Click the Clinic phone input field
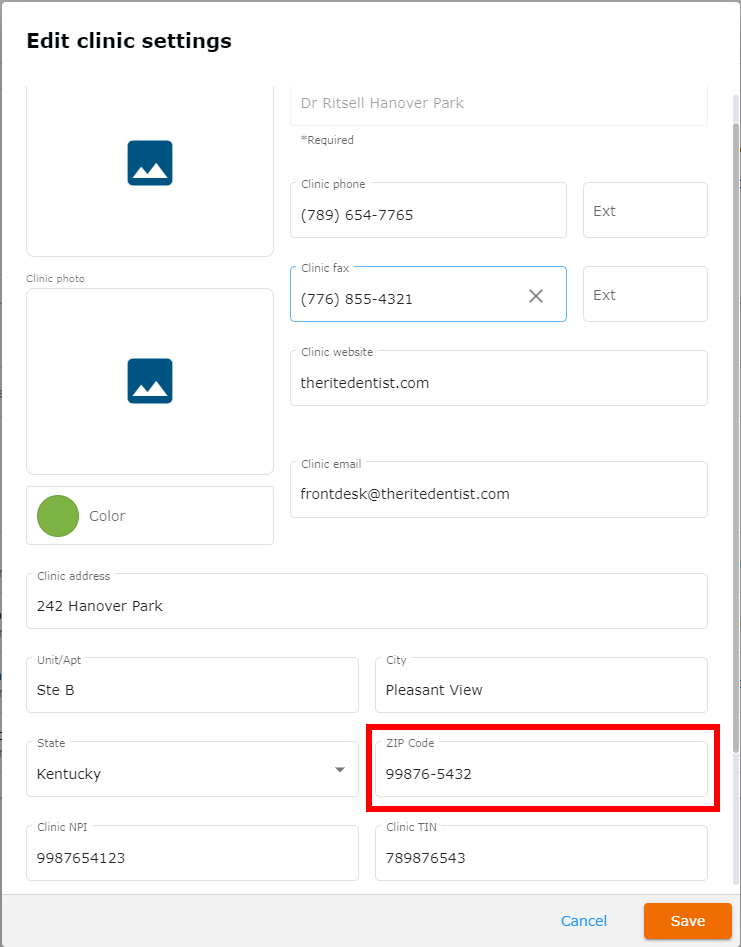 coord(428,210)
